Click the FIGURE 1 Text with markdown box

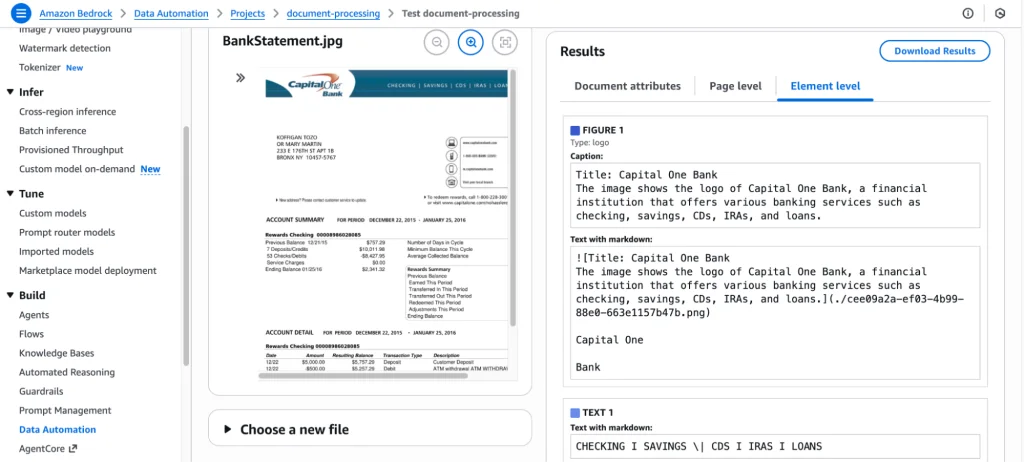point(775,312)
